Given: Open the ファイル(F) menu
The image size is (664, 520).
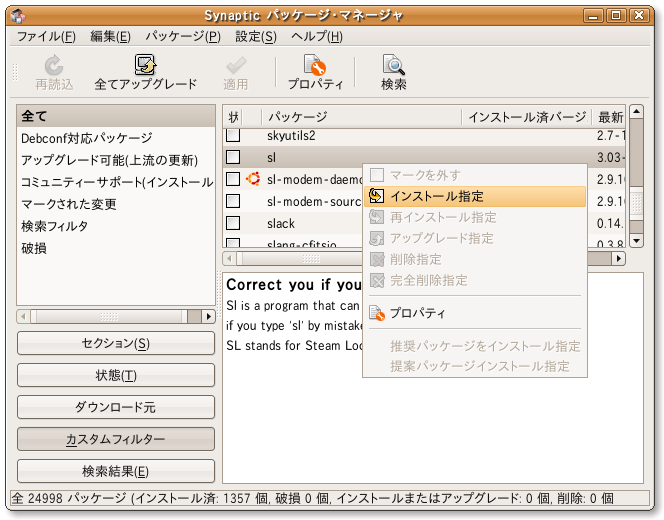Looking at the screenshot, I should (46, 37).
